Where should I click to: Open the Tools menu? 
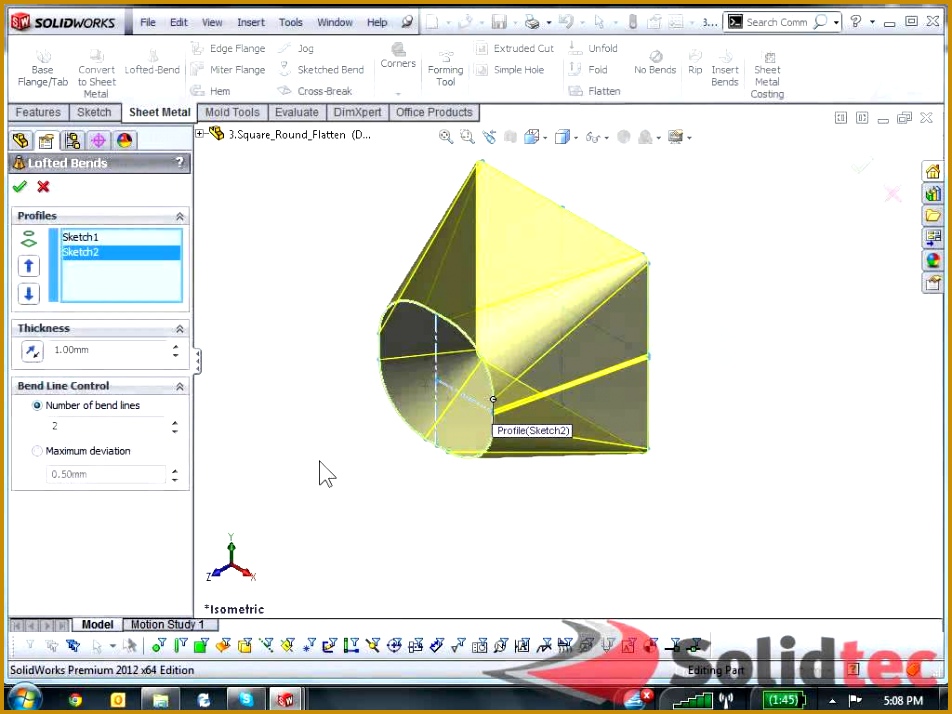click(x=290, y=22)
